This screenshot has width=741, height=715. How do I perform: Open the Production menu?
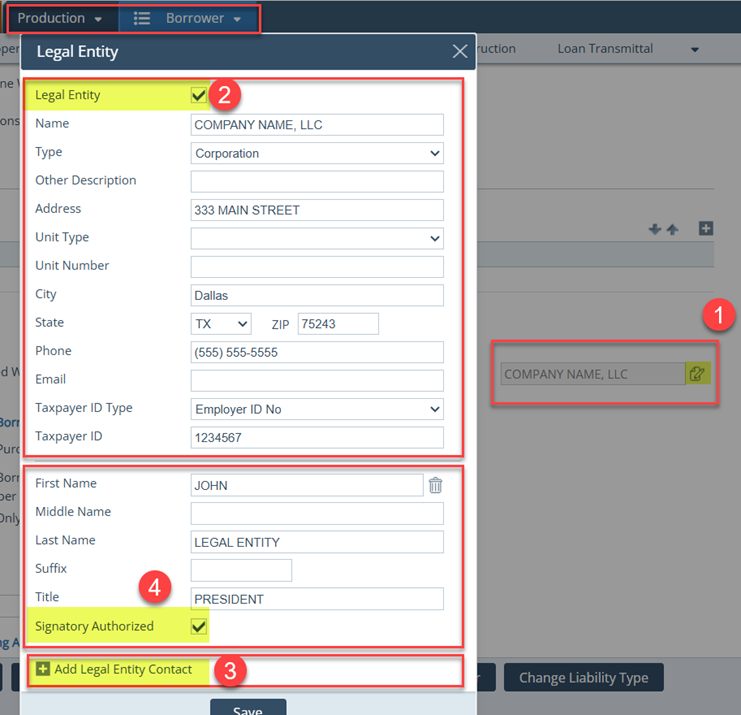(x=59, y=19)
